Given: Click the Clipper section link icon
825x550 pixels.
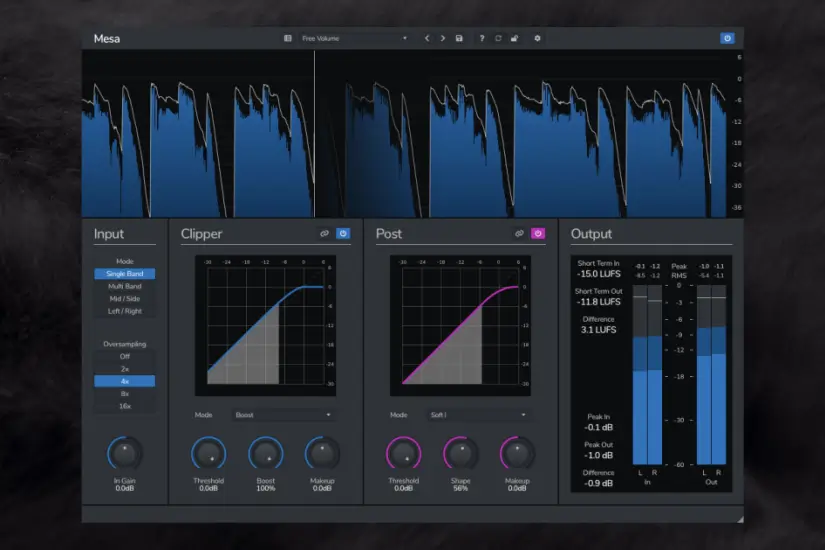Looking at the screenshot, I should (324, 234).
